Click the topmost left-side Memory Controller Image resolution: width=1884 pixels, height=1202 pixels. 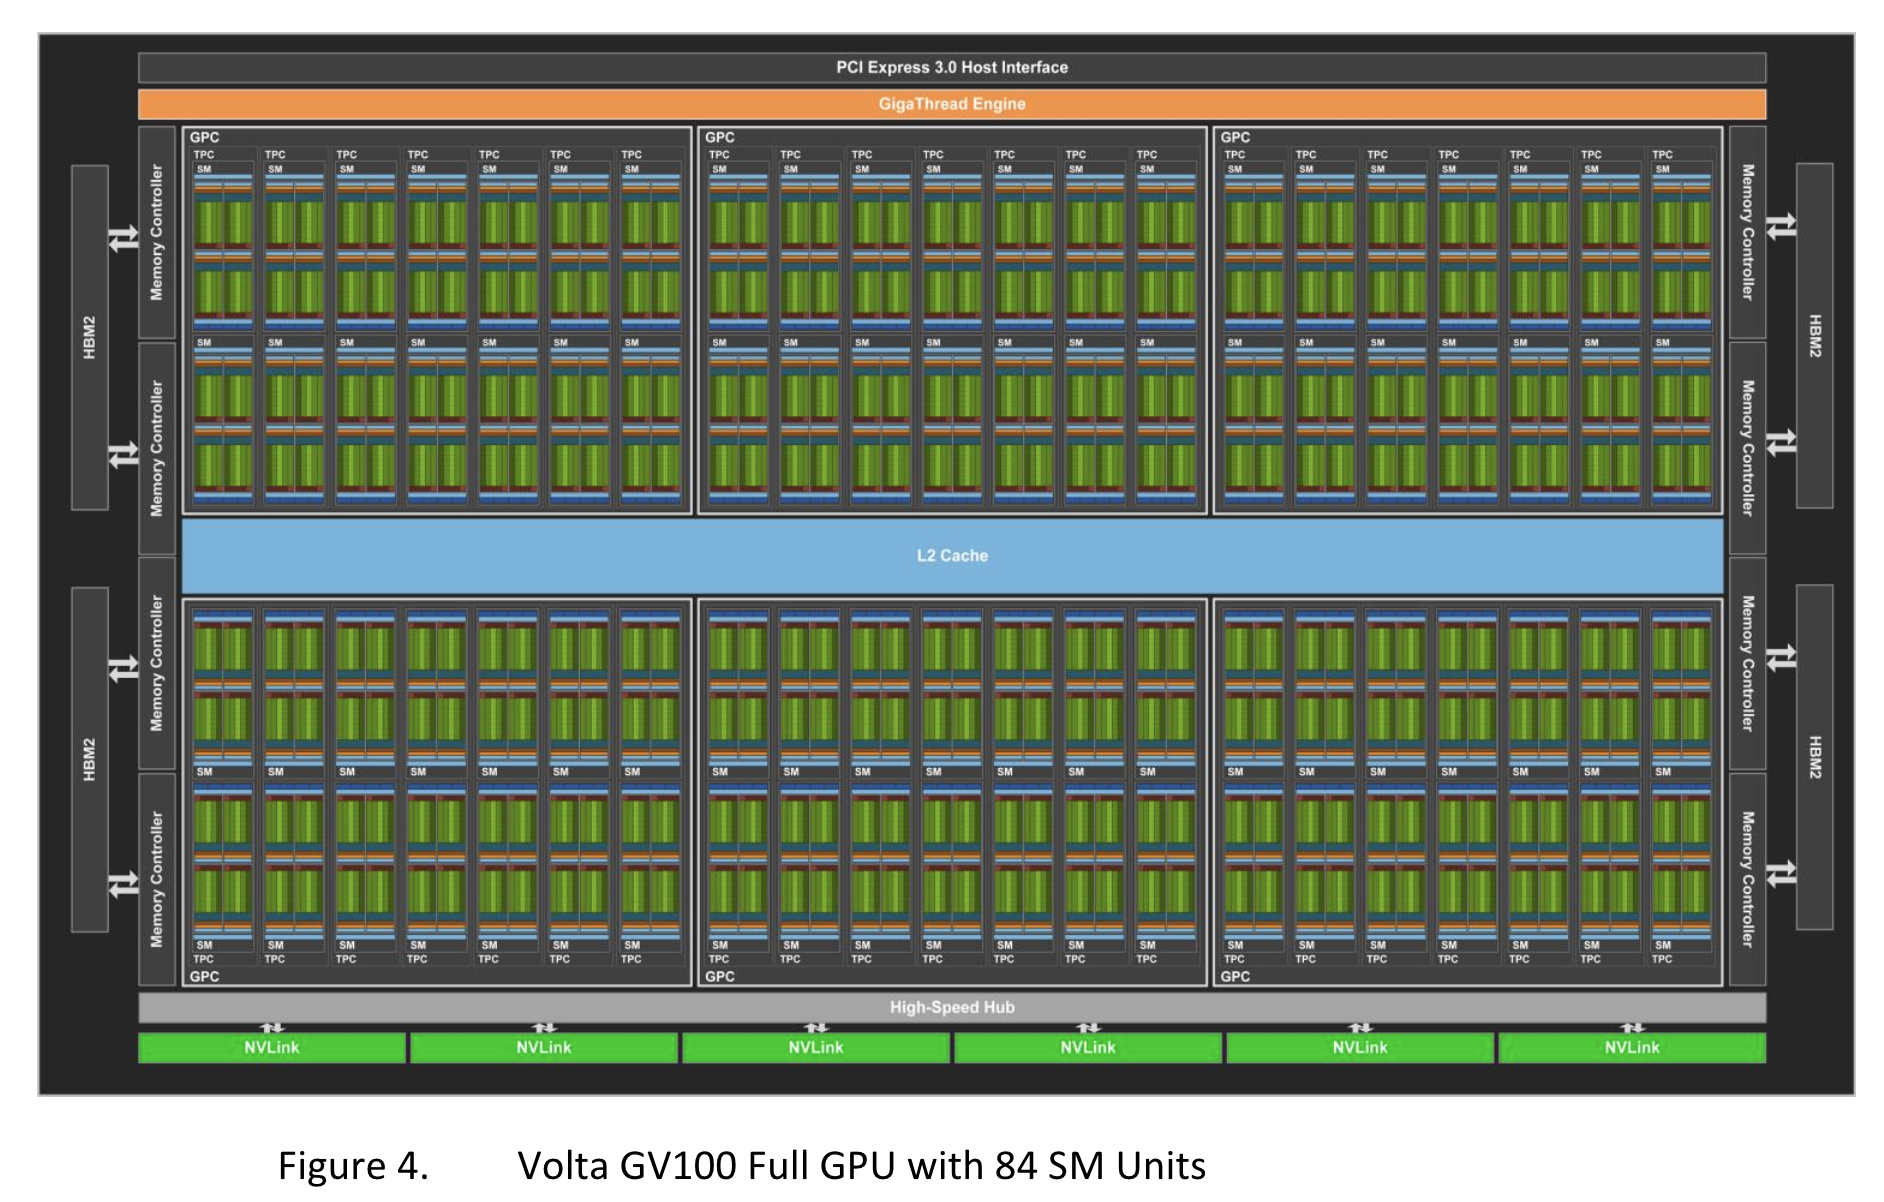coord(157,232)
